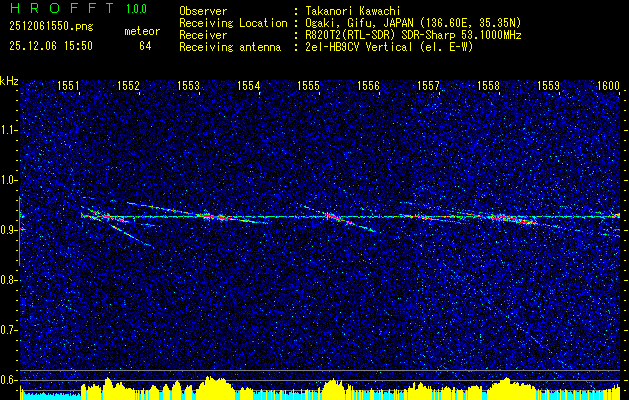Click the kHz axis unit label
Image resolution: width=629 pixels, height=400 pixels.
pos(9,81)
